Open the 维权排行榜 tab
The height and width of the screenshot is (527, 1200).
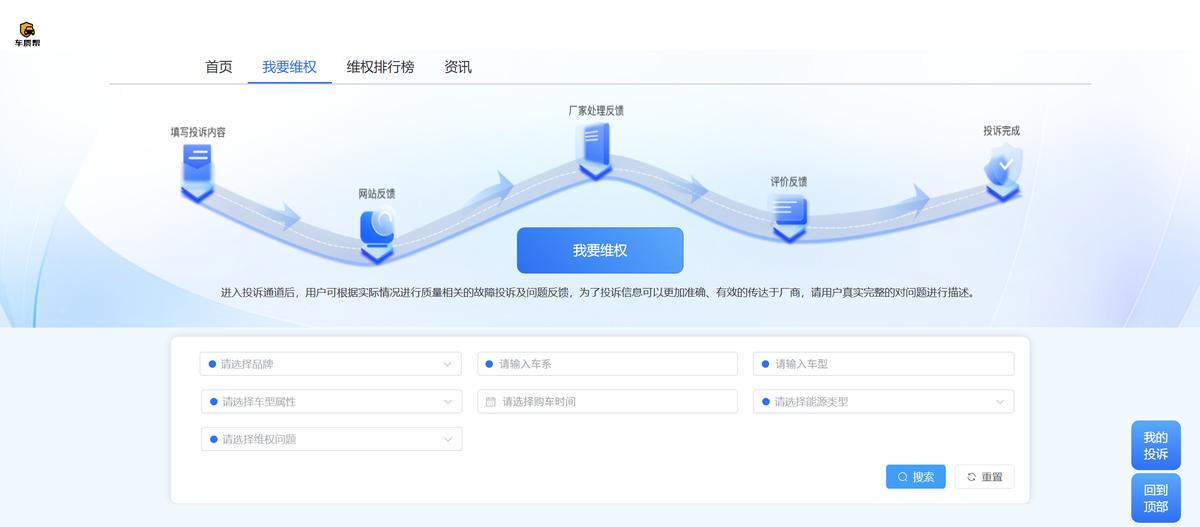(x=380, y=67)
